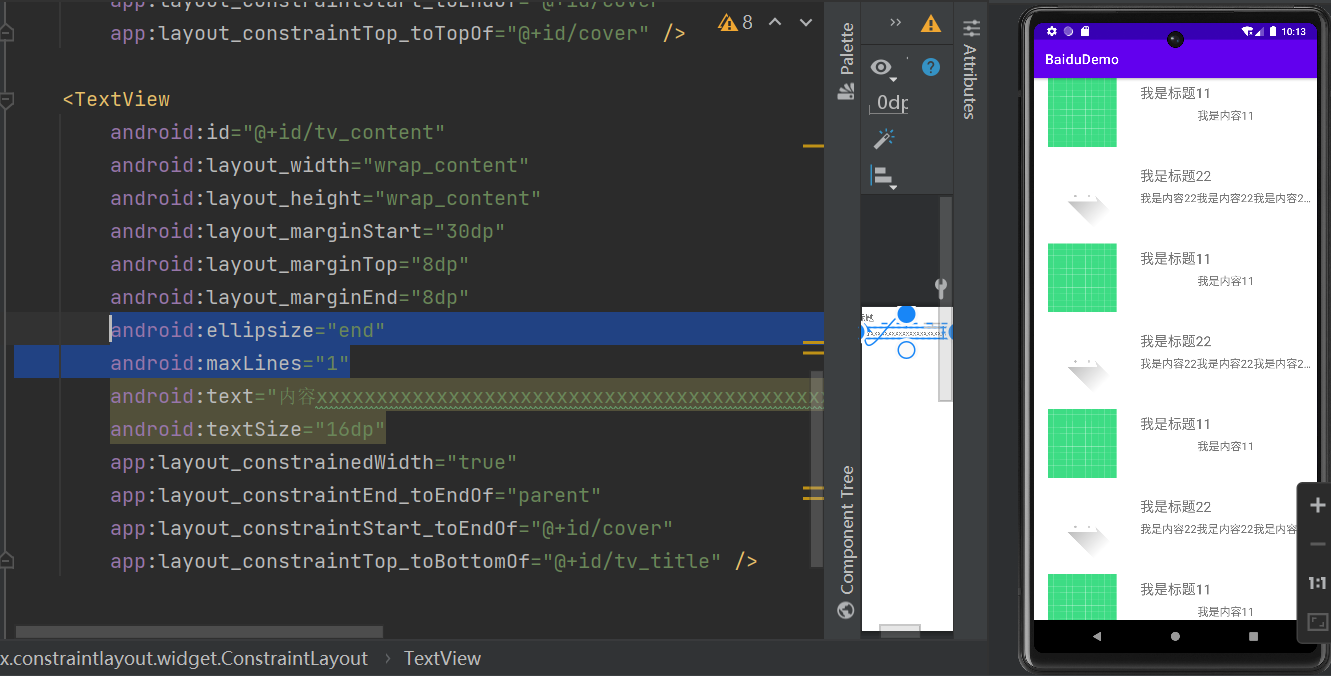
Task: Open the design help question mark
Action: (x=930, y=67)
